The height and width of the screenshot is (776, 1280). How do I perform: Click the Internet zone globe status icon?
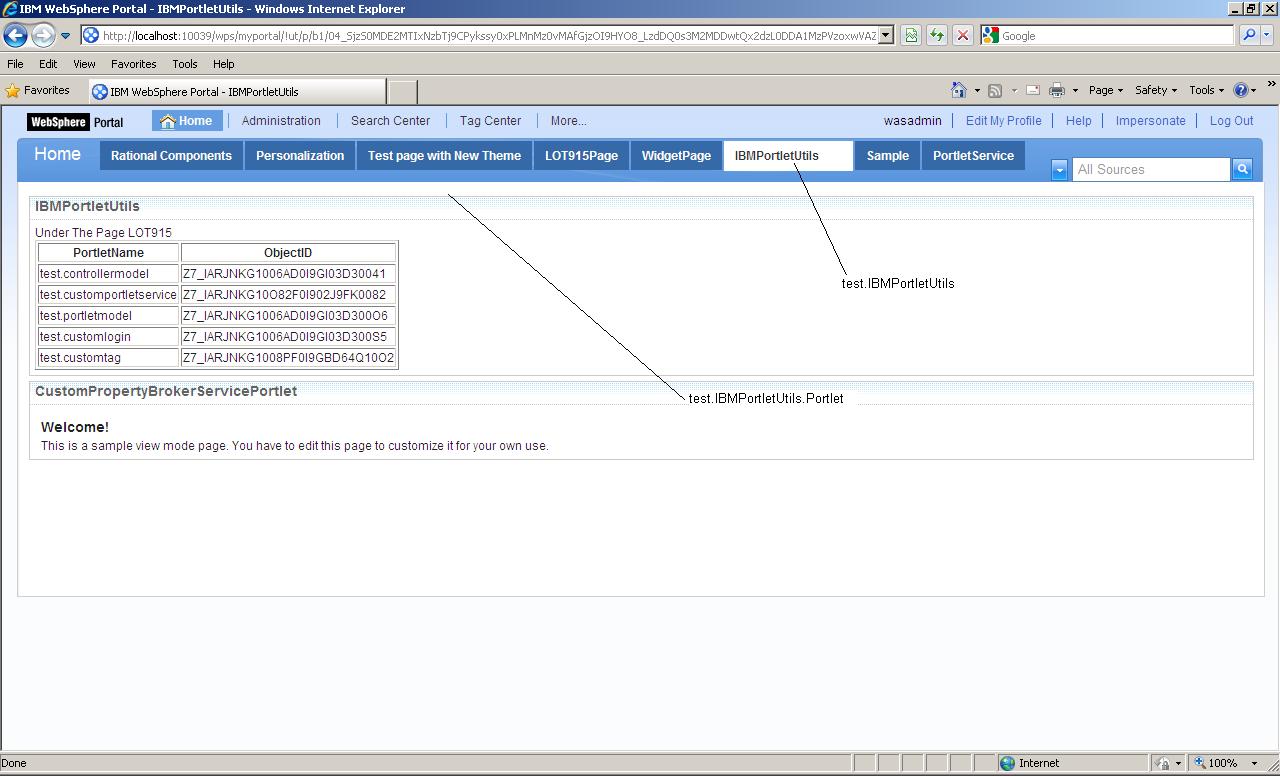click(x=1007, y=763)
